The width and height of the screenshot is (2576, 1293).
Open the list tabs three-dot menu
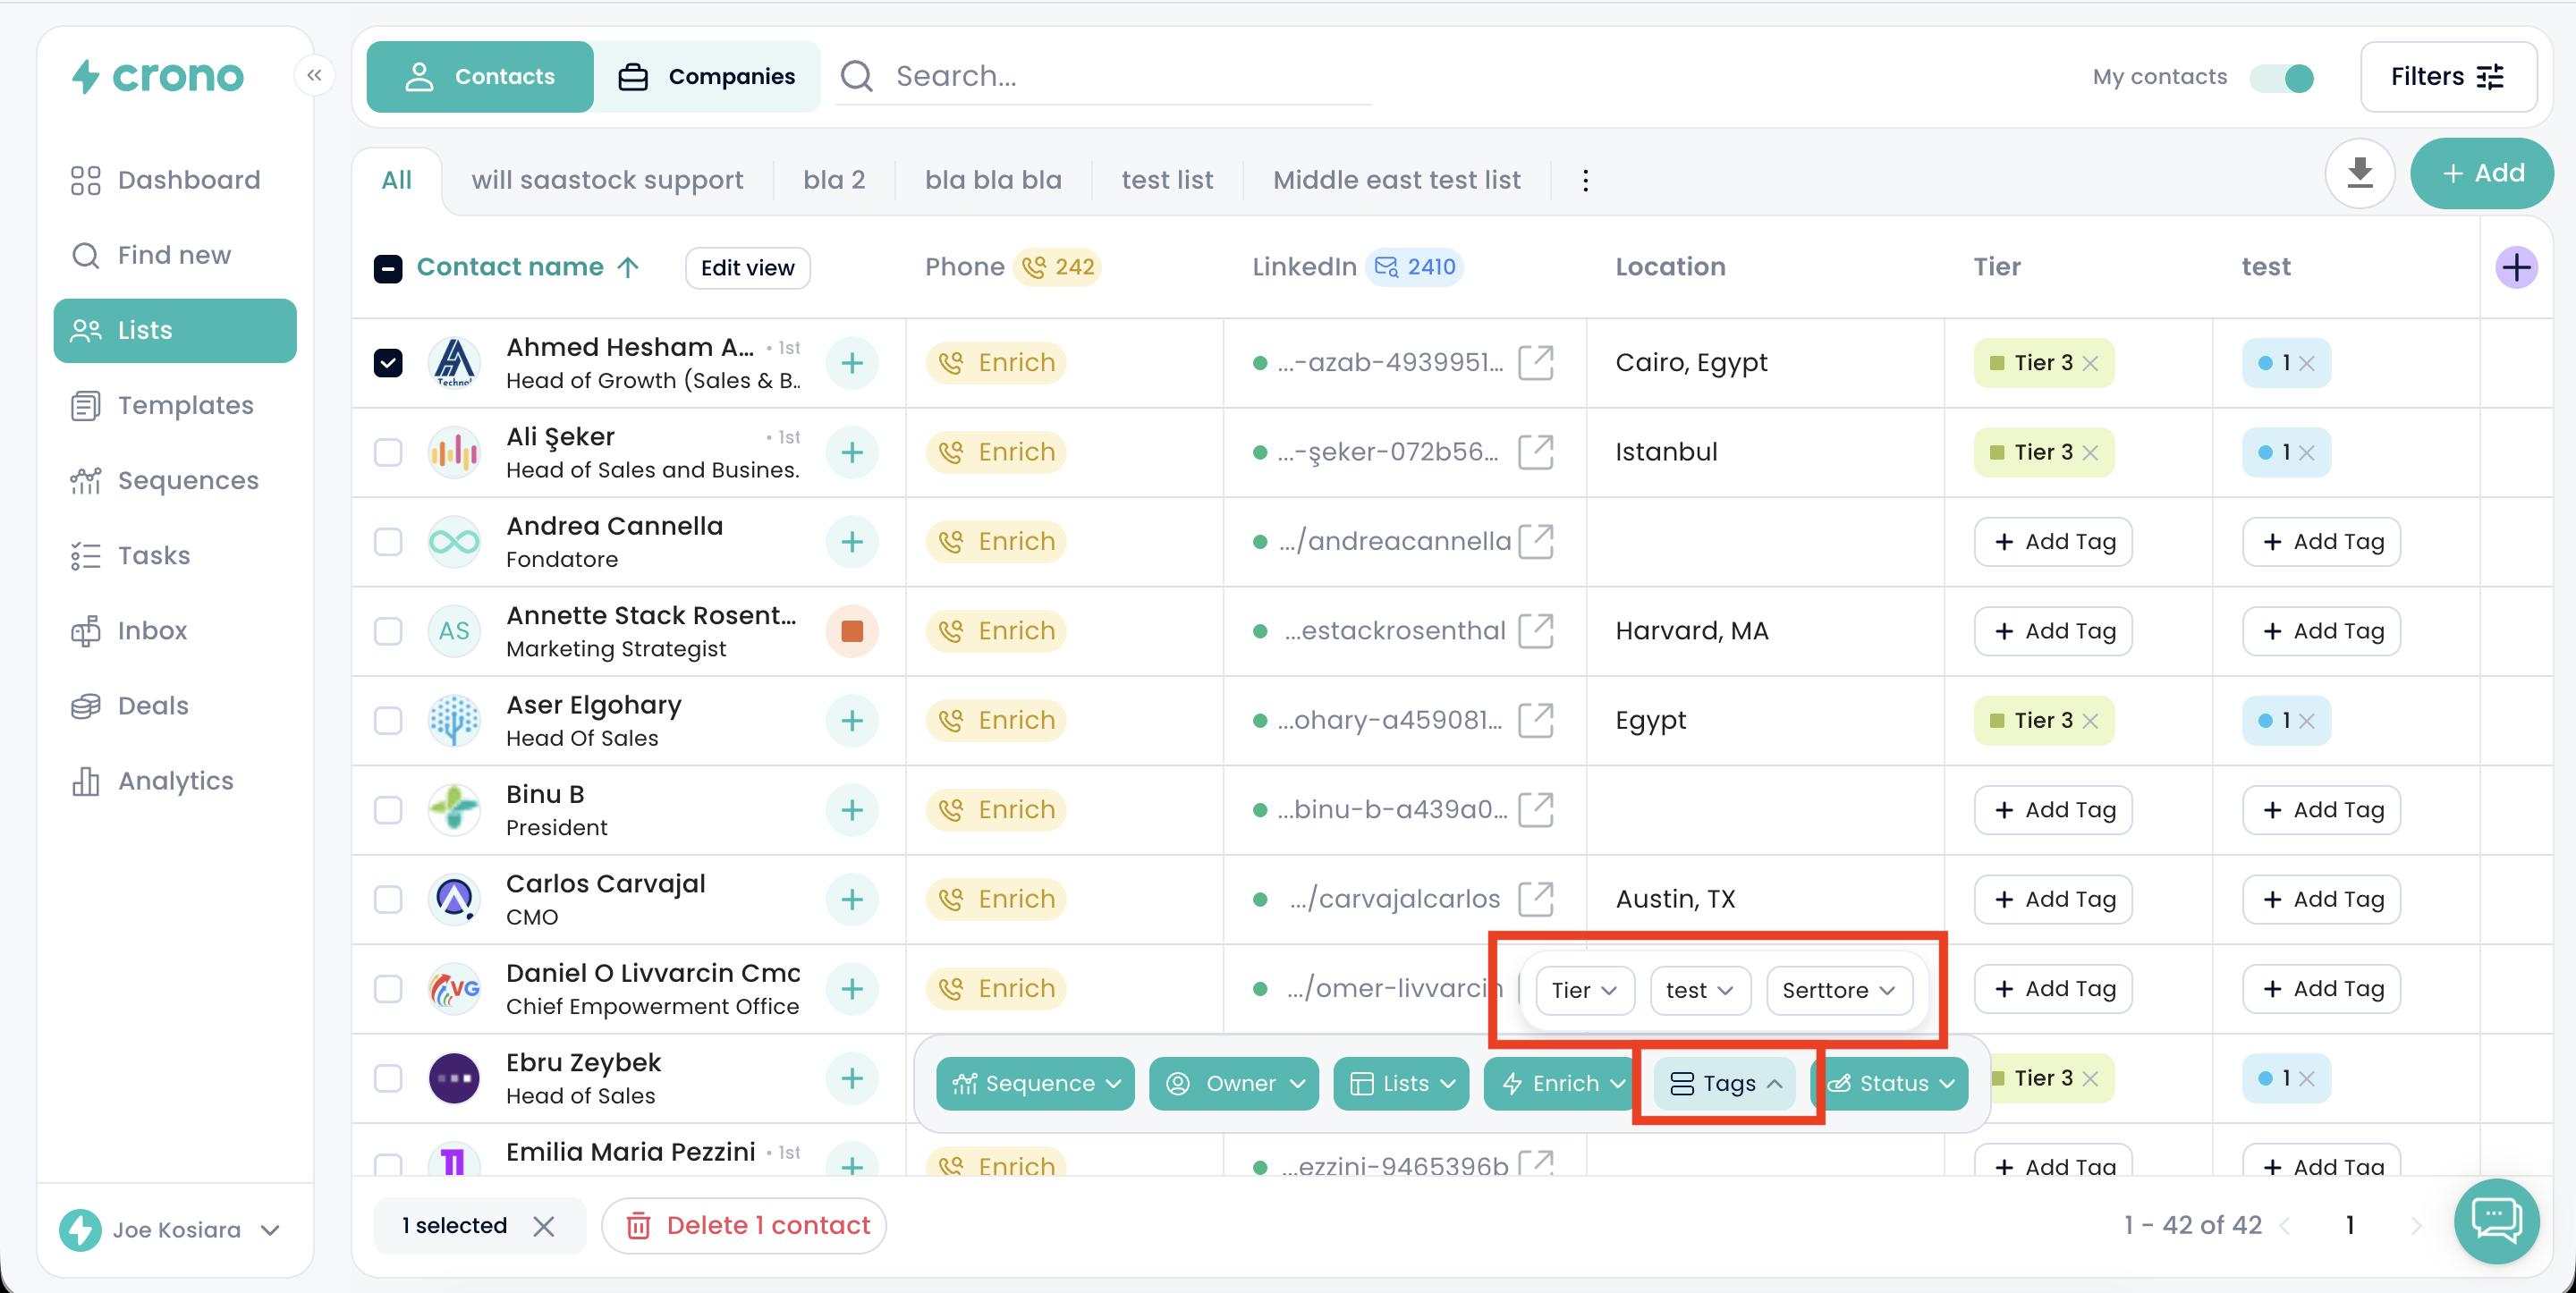1585,181
